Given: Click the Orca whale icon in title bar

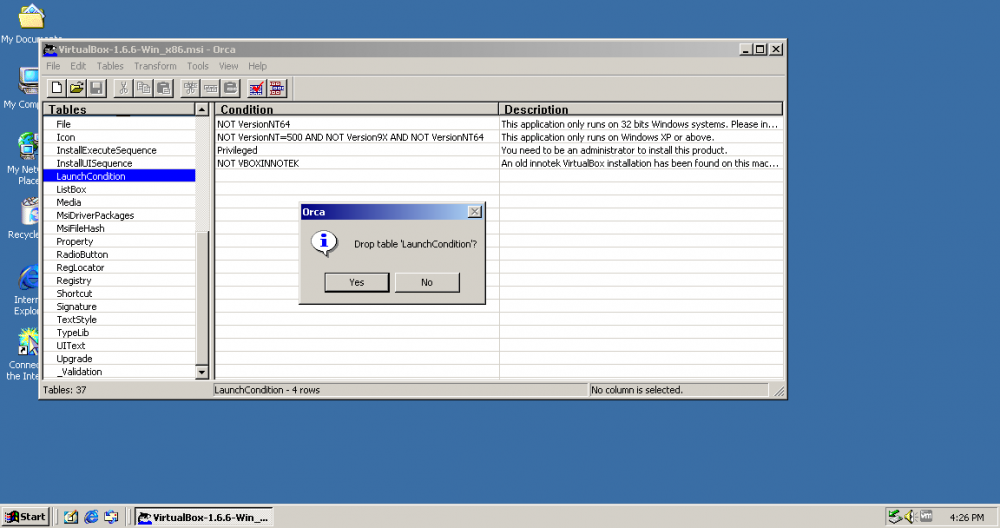Looking at the screenshot, I should 50,49.
